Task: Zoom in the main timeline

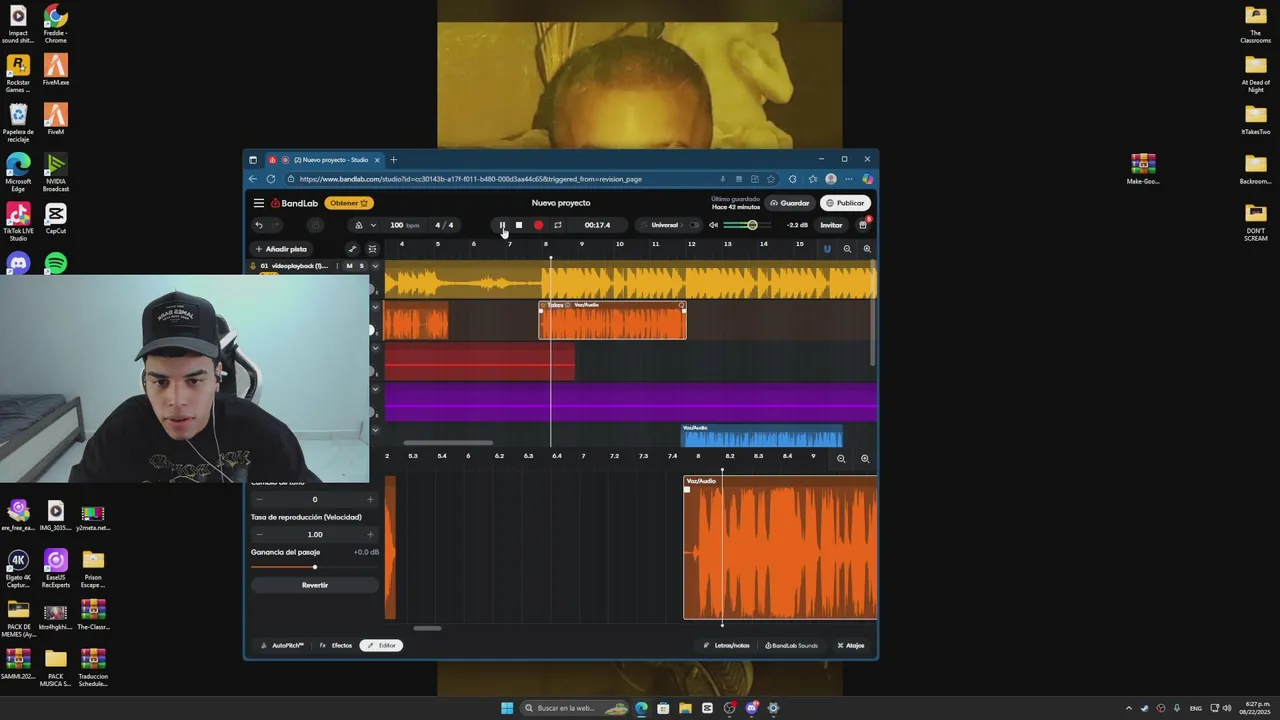Action: click(x=867, y=249)
